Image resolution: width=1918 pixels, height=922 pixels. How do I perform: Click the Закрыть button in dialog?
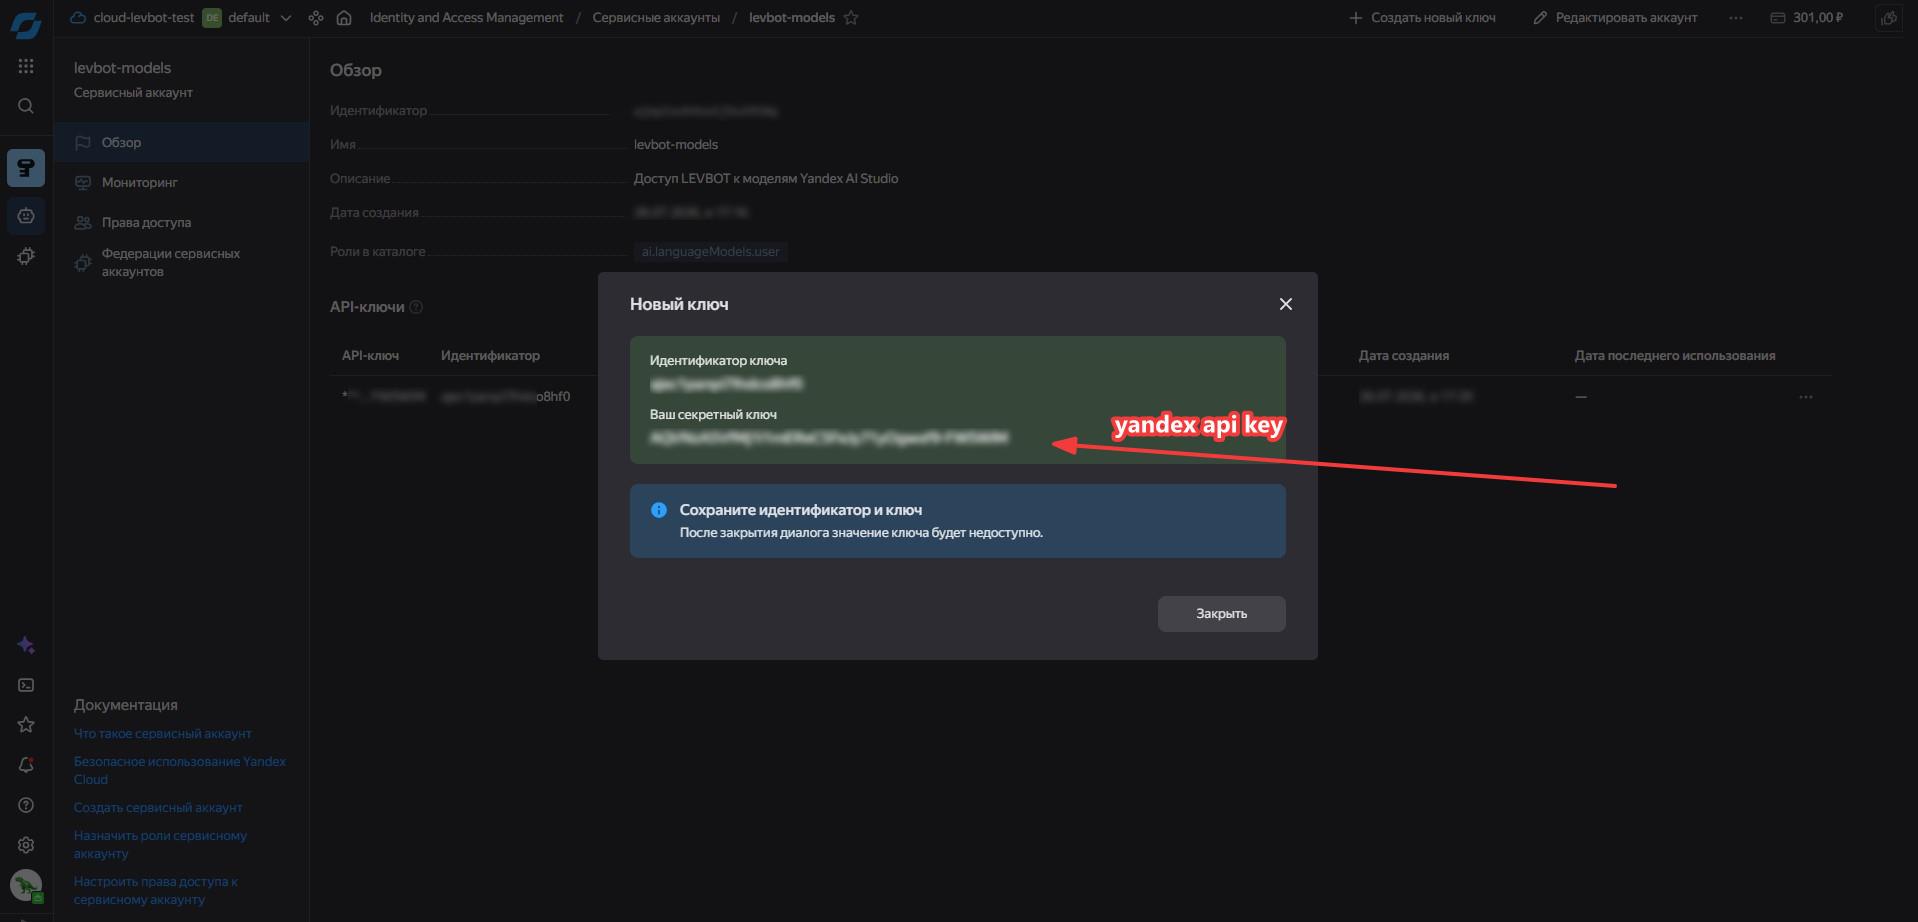click(x=1221, y=614)
